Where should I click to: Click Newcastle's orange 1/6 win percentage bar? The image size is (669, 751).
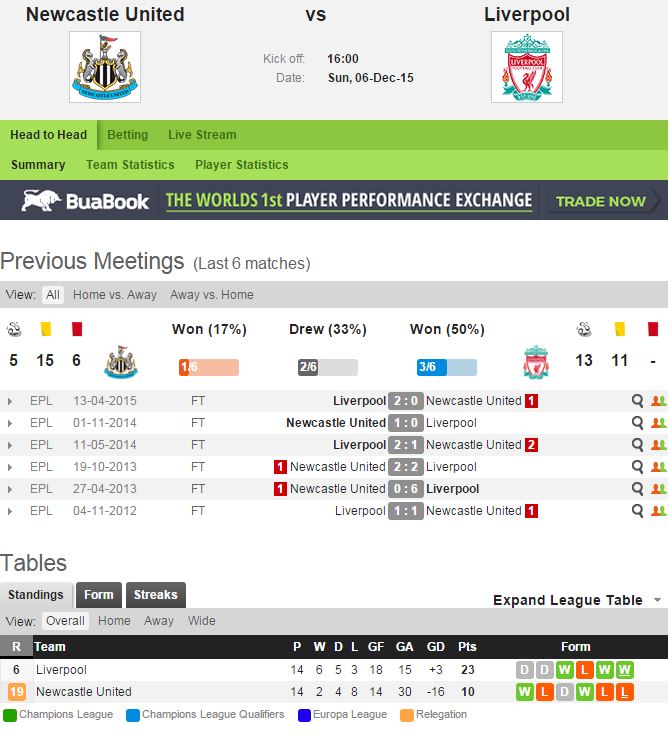(x=208, y=367)
